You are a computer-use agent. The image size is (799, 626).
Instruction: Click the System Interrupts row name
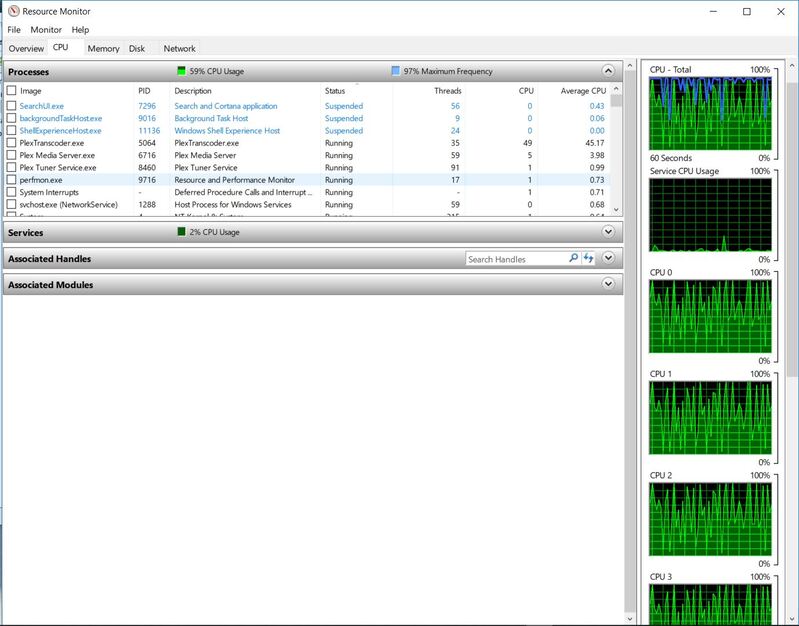49,192
